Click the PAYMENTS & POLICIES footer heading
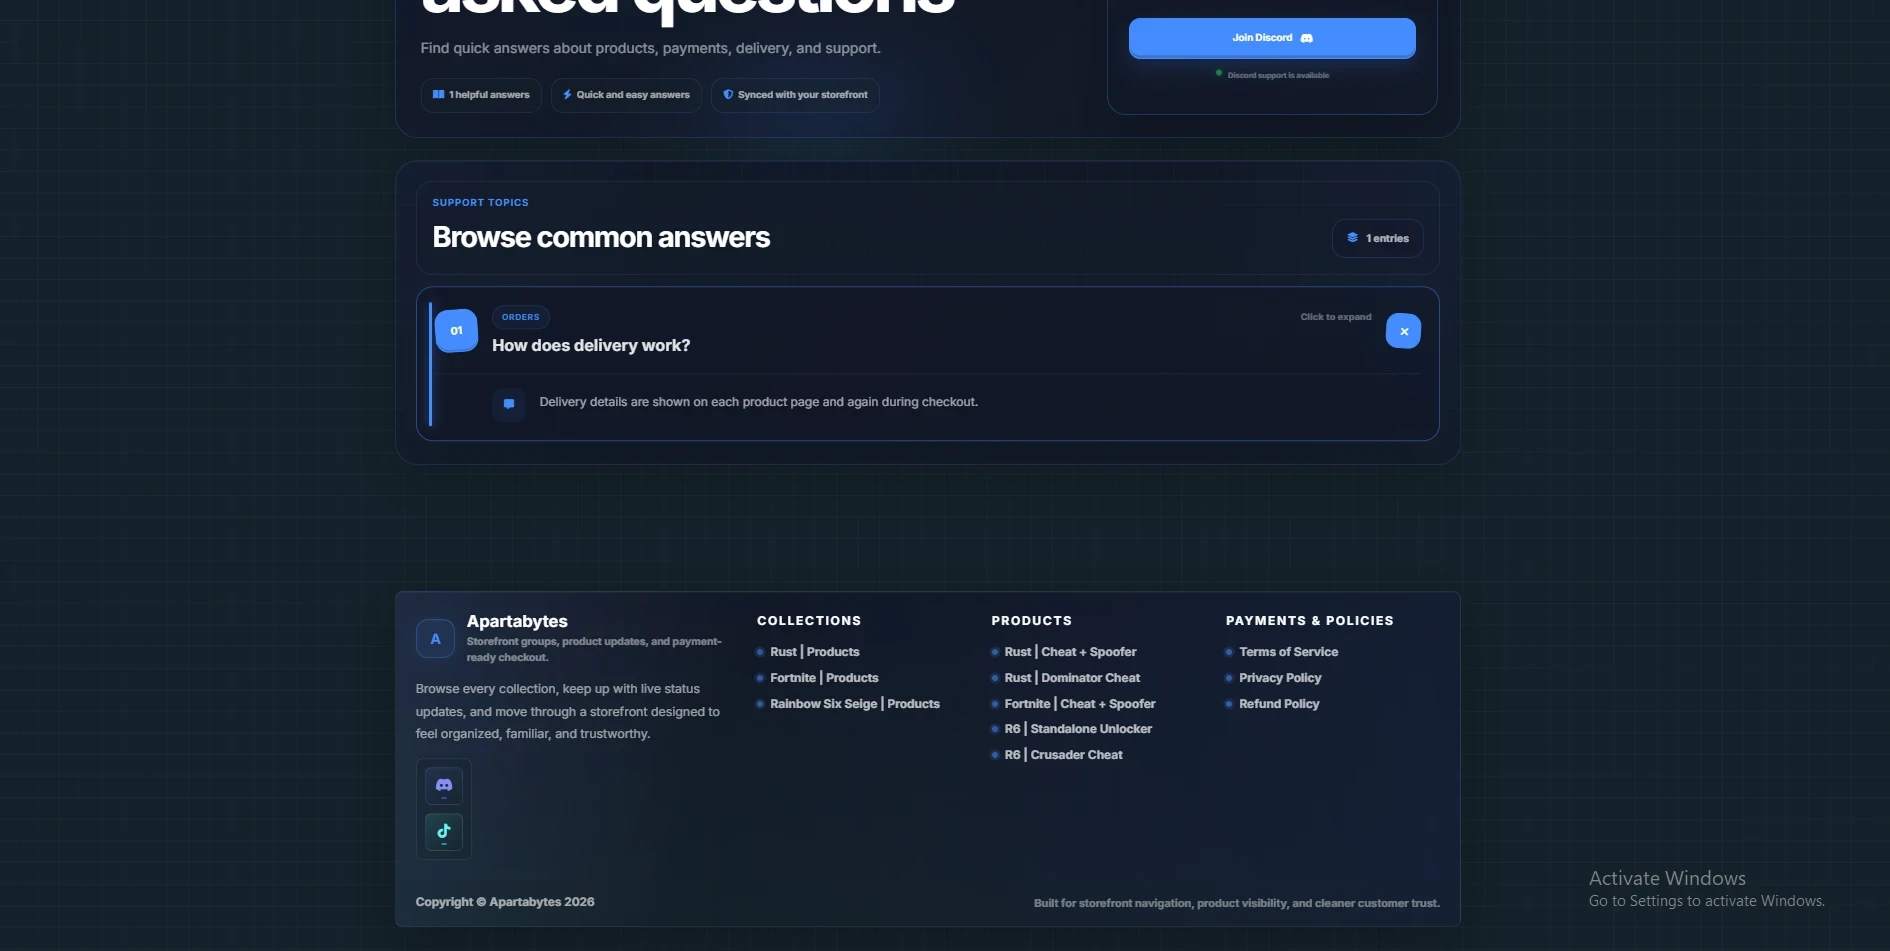 pyautogui.click(x=1309, y=621)
